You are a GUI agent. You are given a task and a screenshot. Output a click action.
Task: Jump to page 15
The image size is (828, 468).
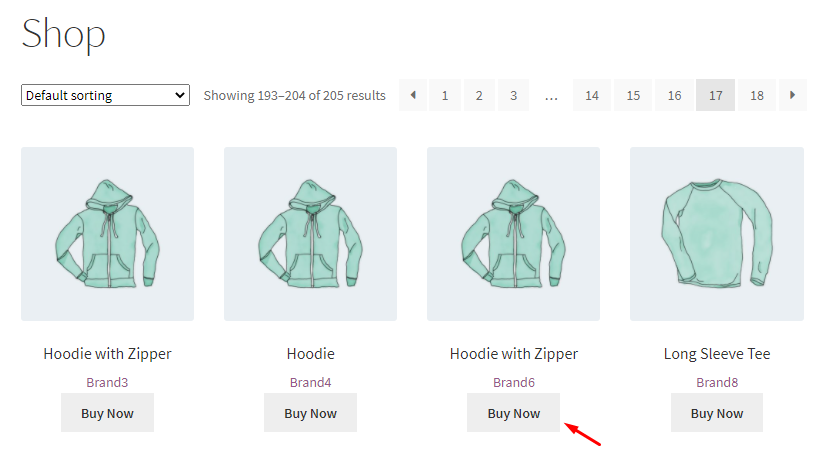[633, 95]
